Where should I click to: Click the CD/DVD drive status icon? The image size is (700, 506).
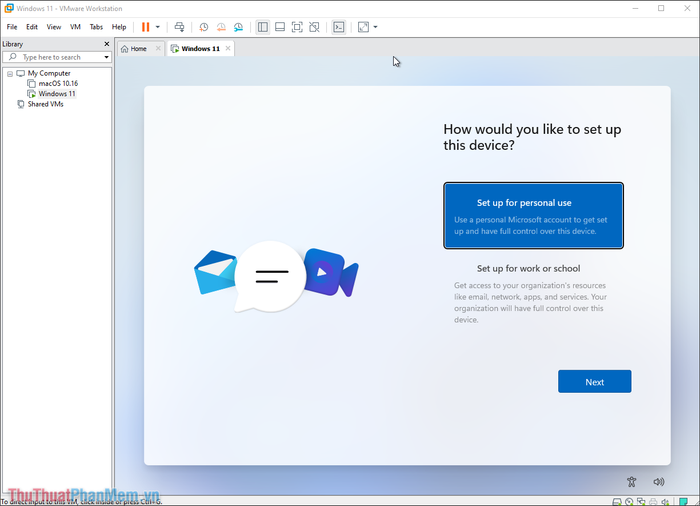629,502
